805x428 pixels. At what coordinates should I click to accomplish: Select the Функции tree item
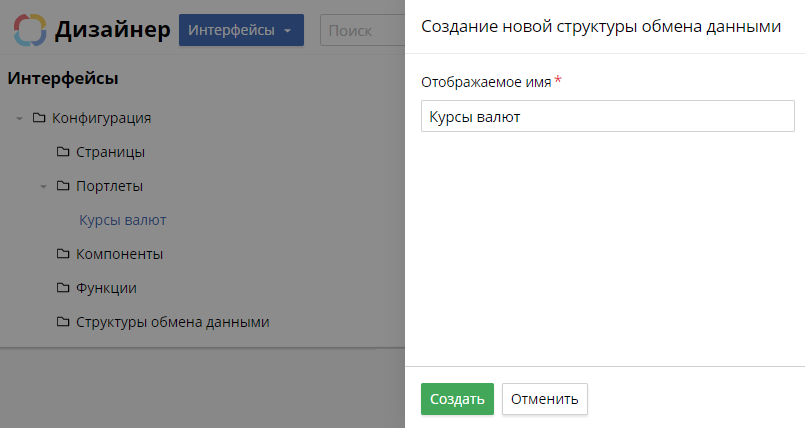click(106, 288)
